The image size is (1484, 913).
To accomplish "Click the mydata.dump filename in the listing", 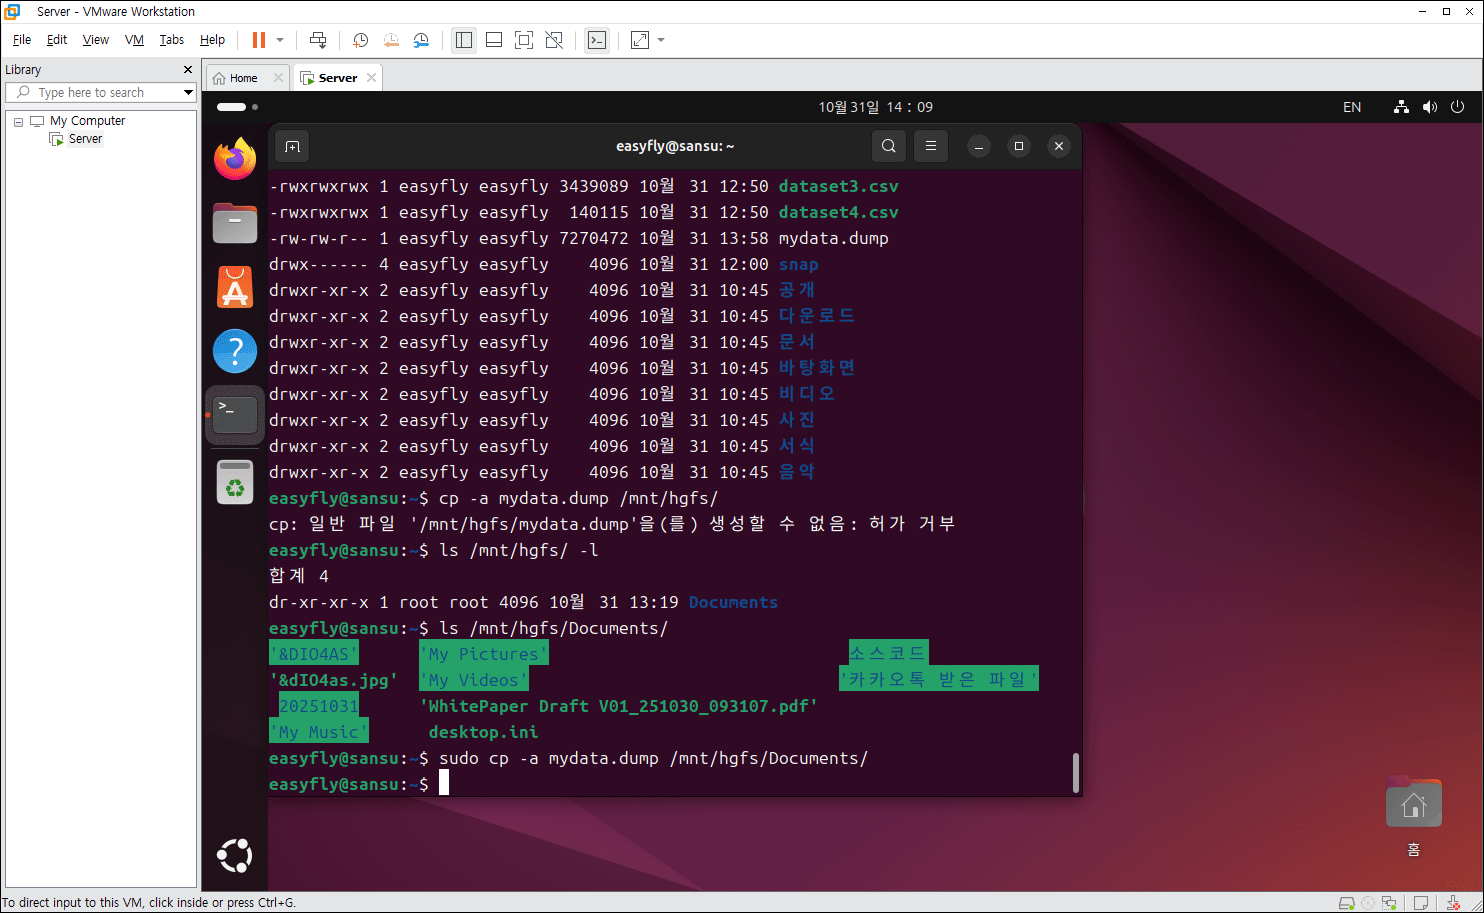I will point(833,239).
